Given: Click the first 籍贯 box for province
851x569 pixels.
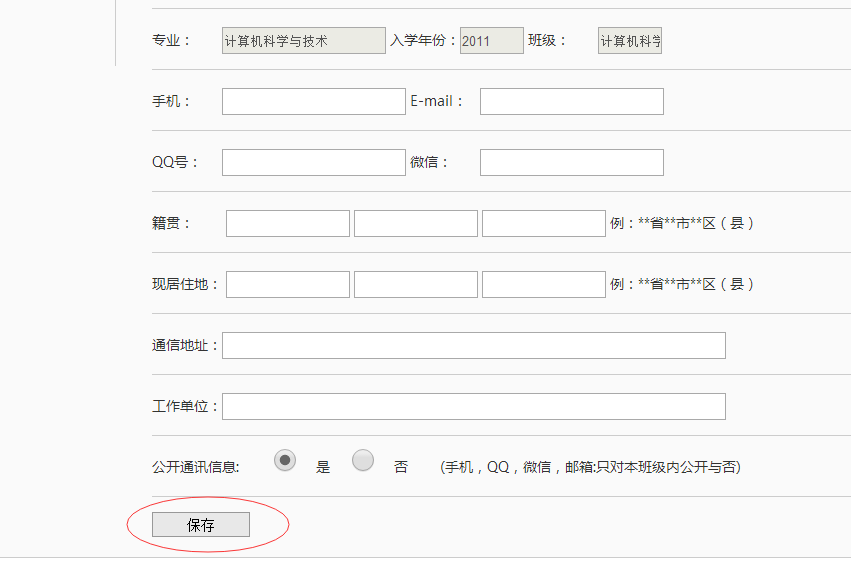Looking at the screenshot, I should [x=288, y=224].
